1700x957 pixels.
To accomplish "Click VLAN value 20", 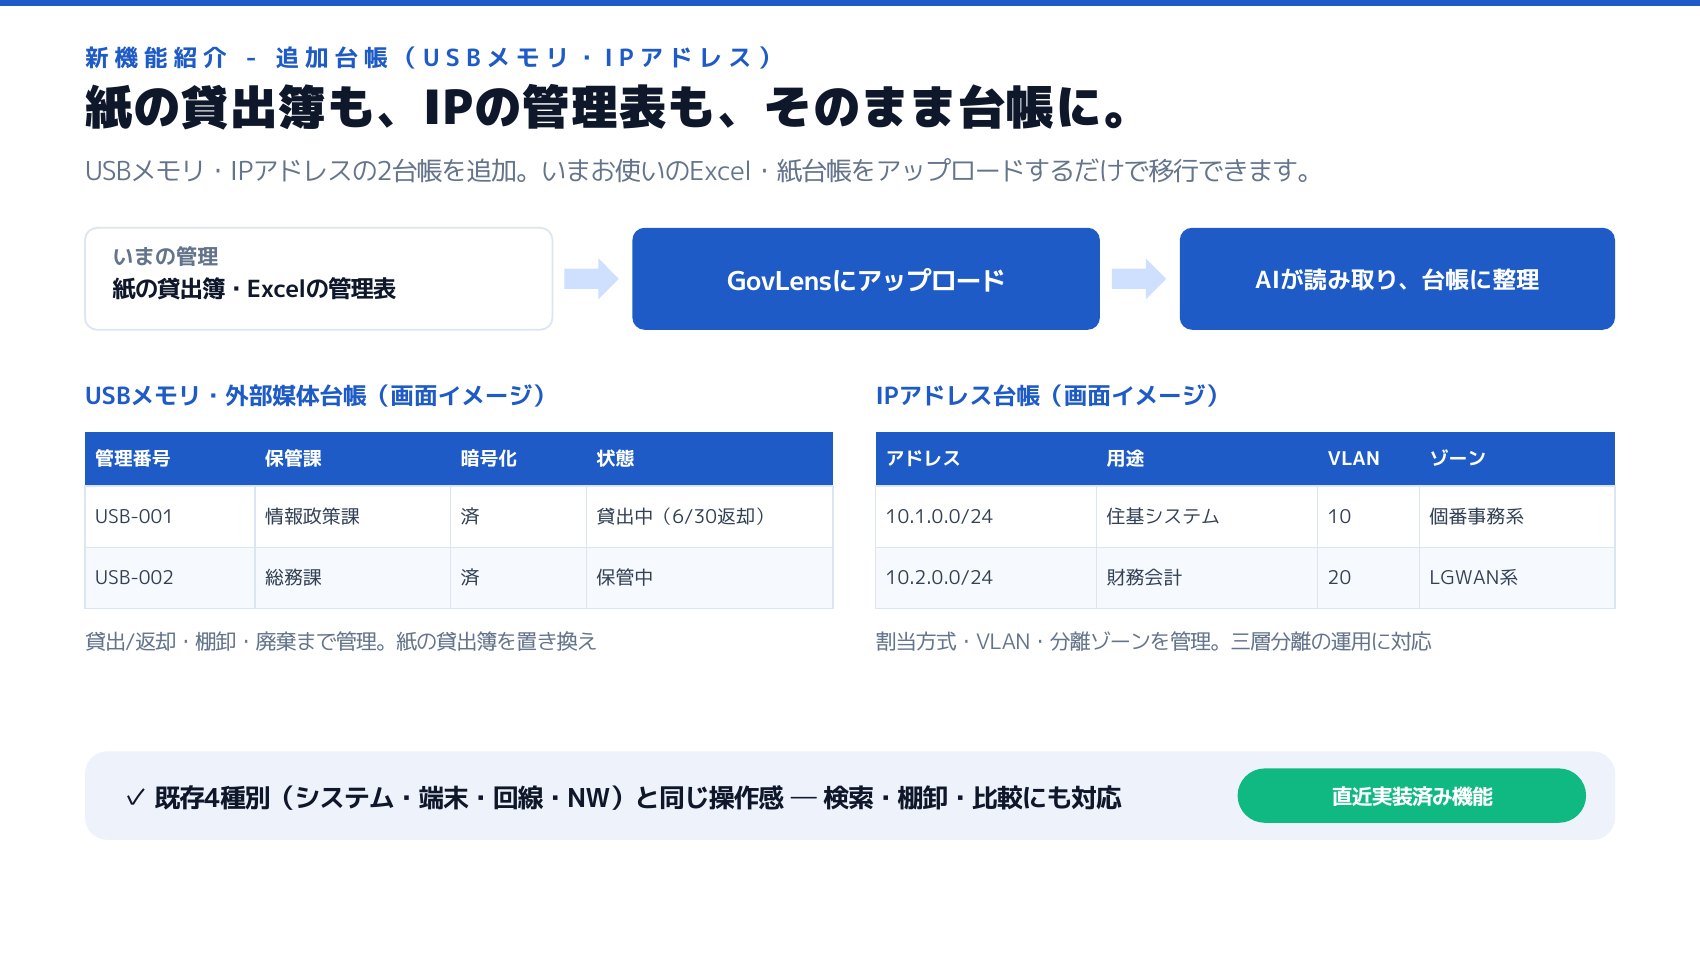I will point(1368,578).
